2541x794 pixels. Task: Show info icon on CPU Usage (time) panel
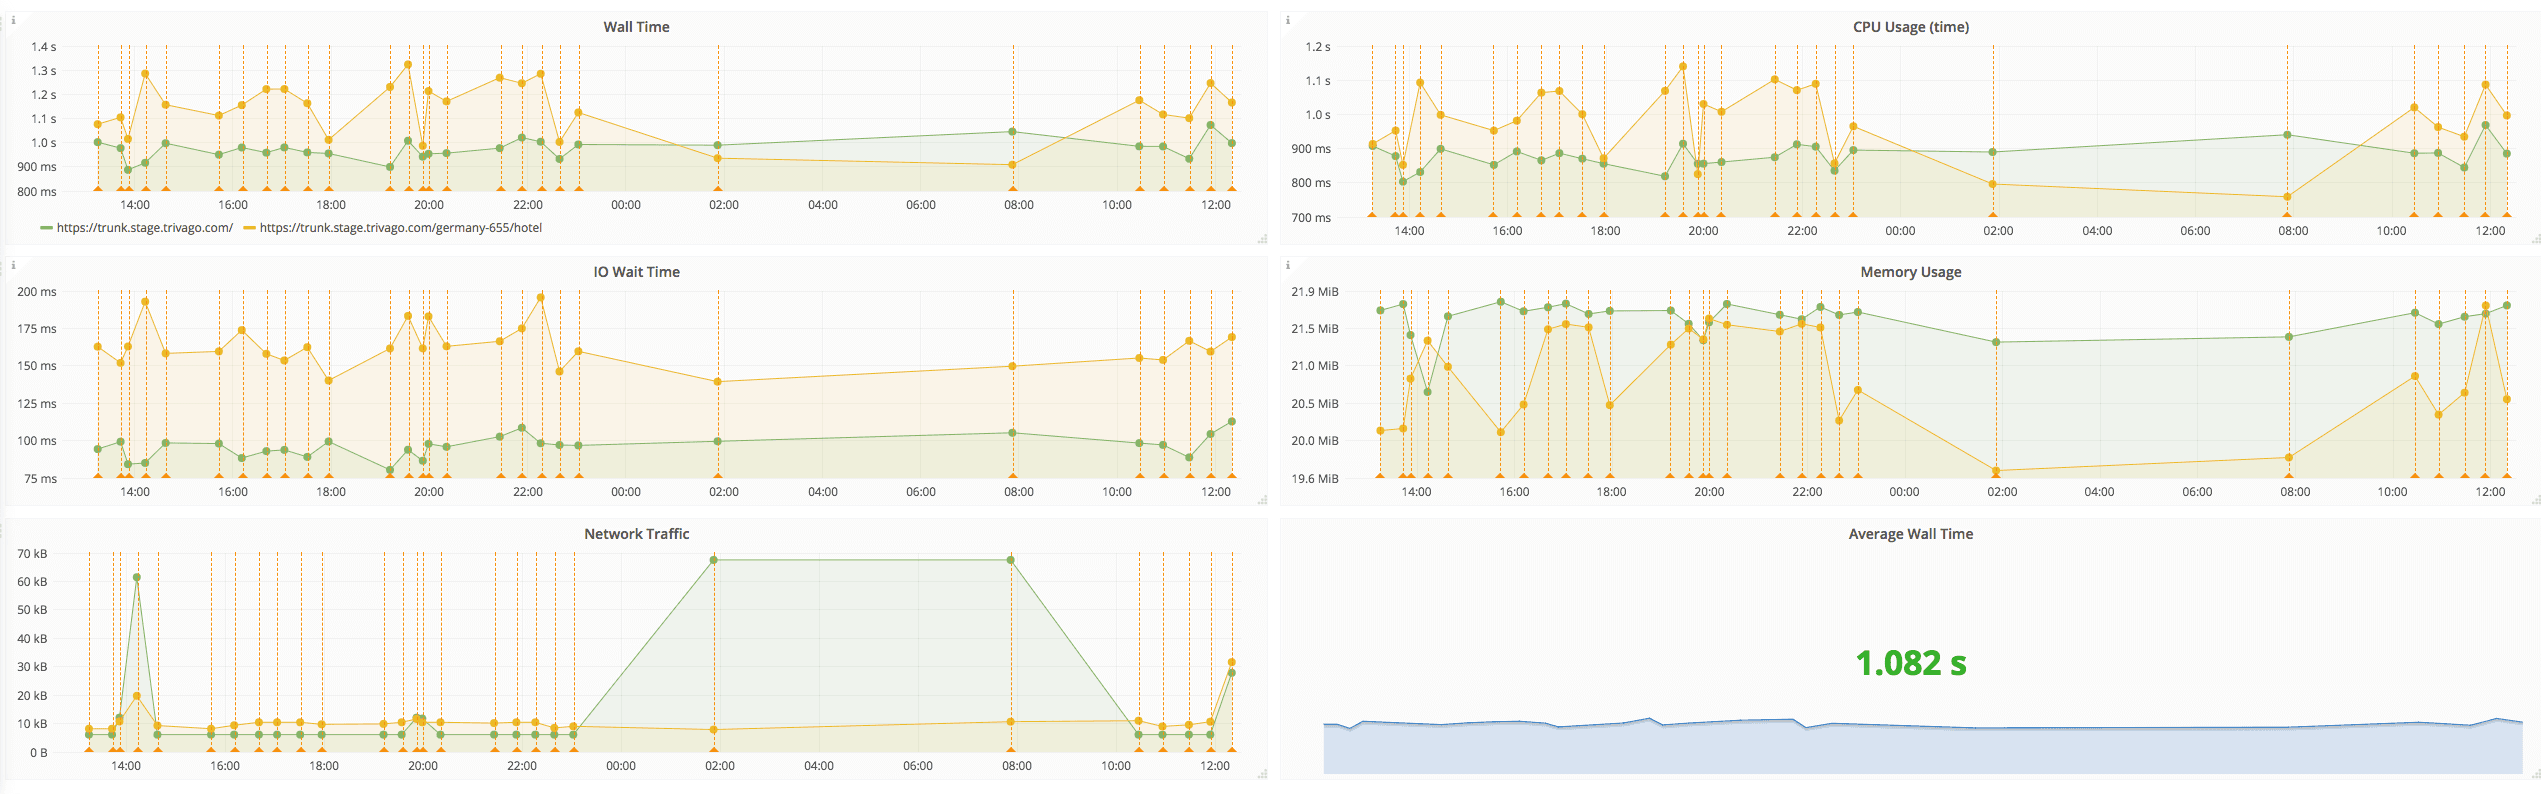pos(1287,20)
